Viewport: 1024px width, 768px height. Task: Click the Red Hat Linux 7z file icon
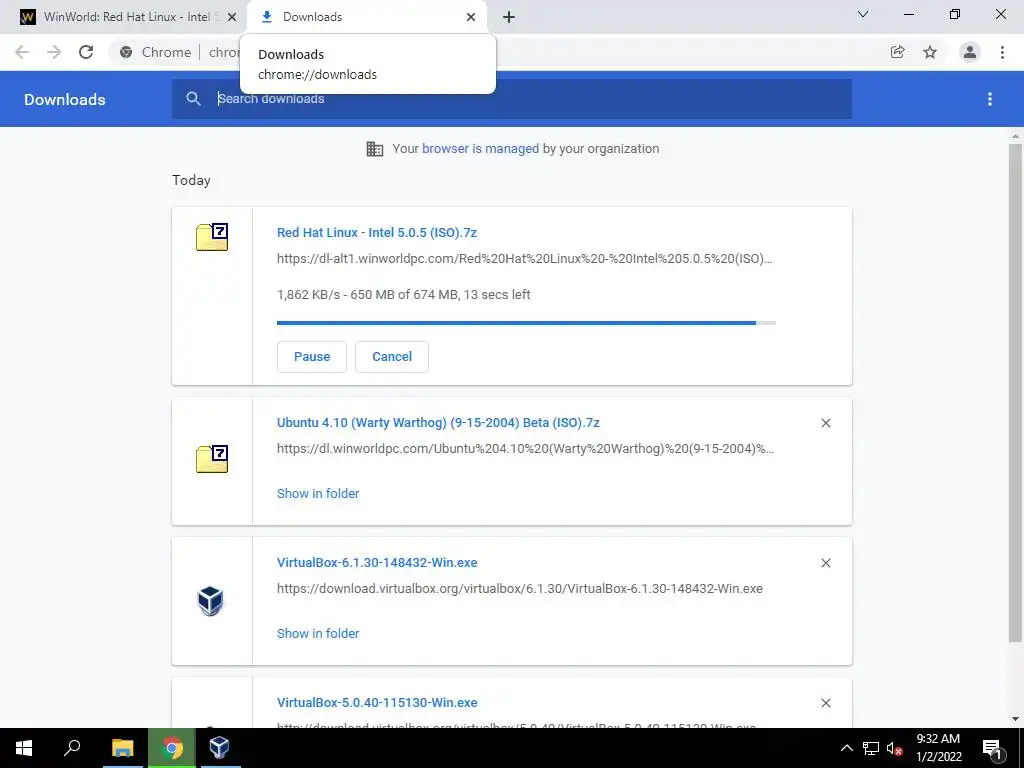(x=212, y=237)
